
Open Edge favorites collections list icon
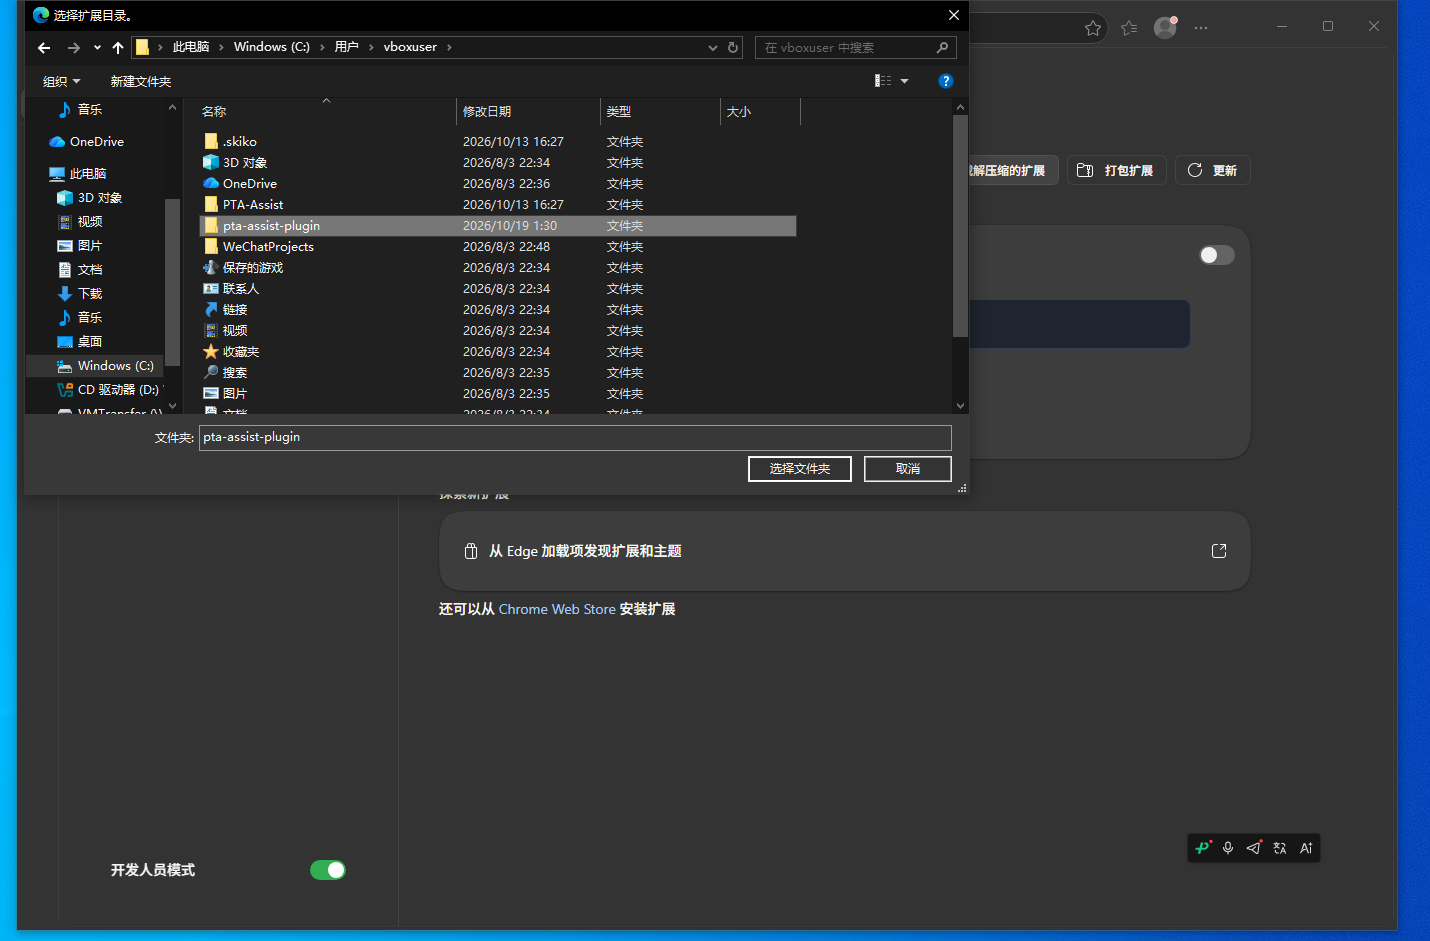(x=1129, y=28)
